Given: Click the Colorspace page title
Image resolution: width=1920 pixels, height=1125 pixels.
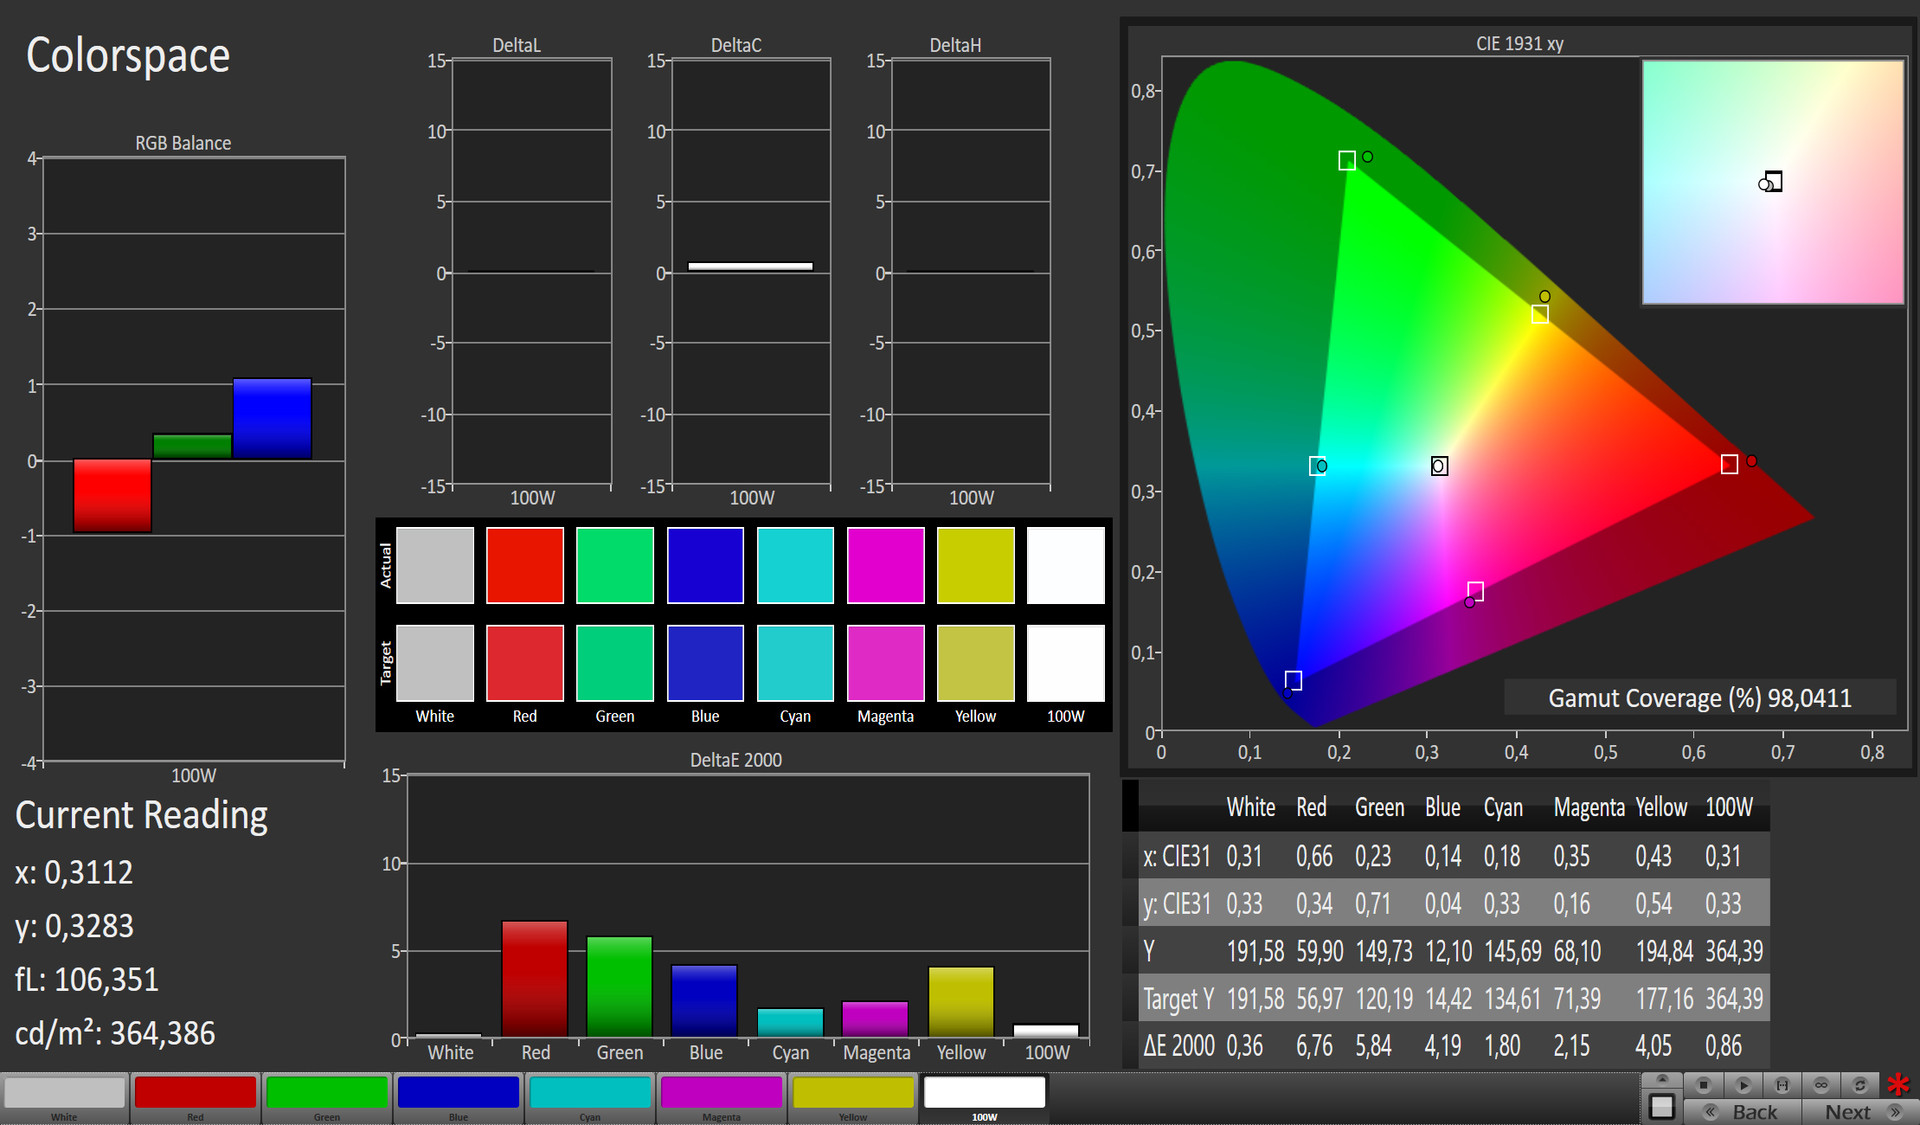Looking at the screenshot, I should [x=128, y=56].
